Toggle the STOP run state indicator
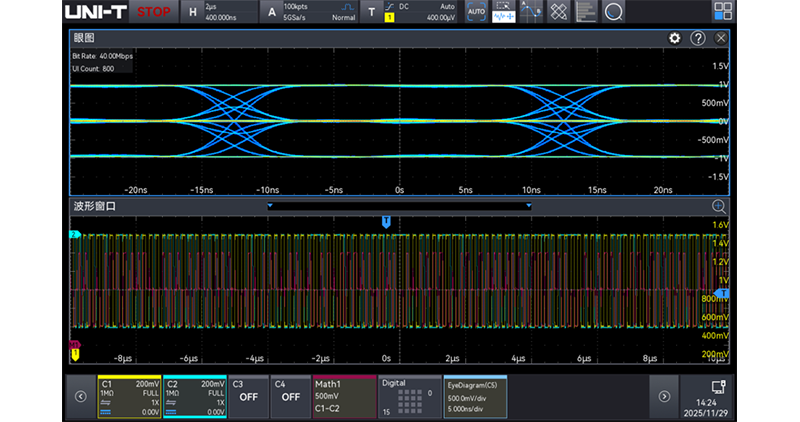Screen dimensions: 800x422 point(153,12)
